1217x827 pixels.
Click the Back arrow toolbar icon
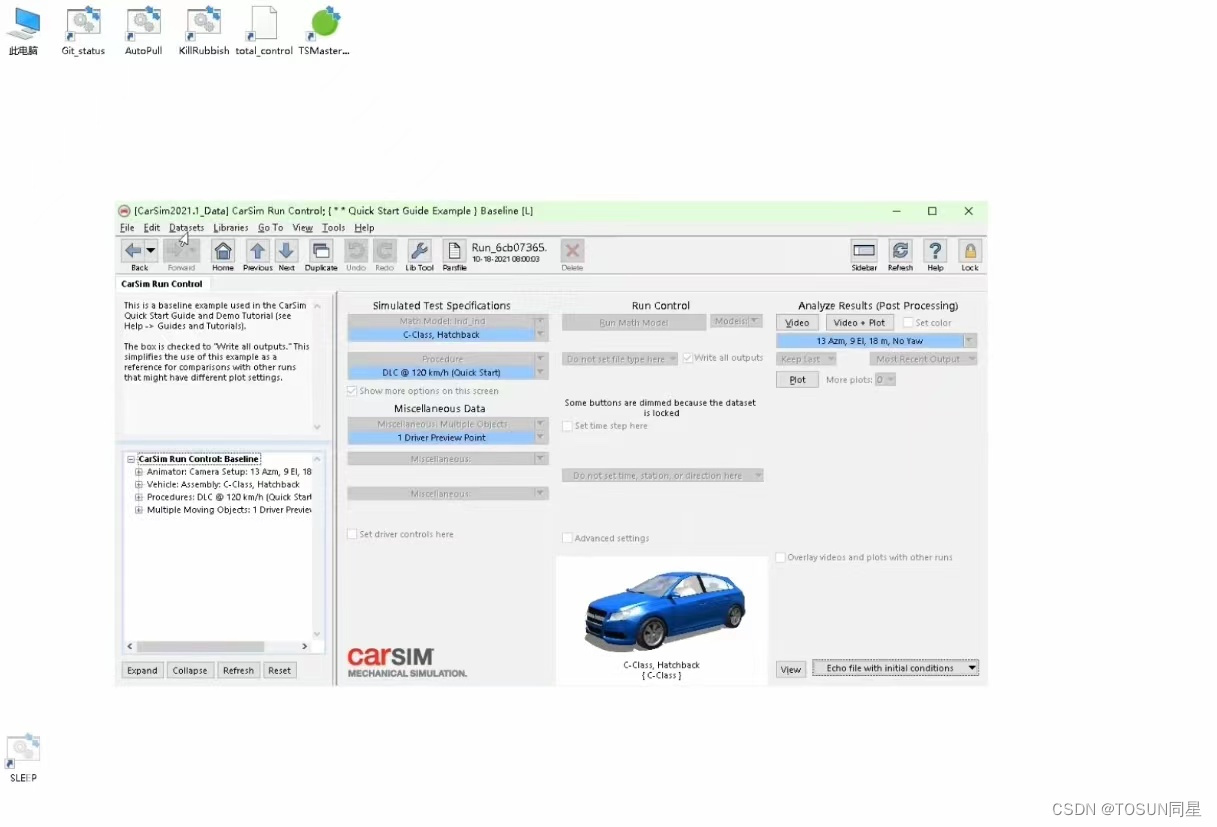point(133,251)
